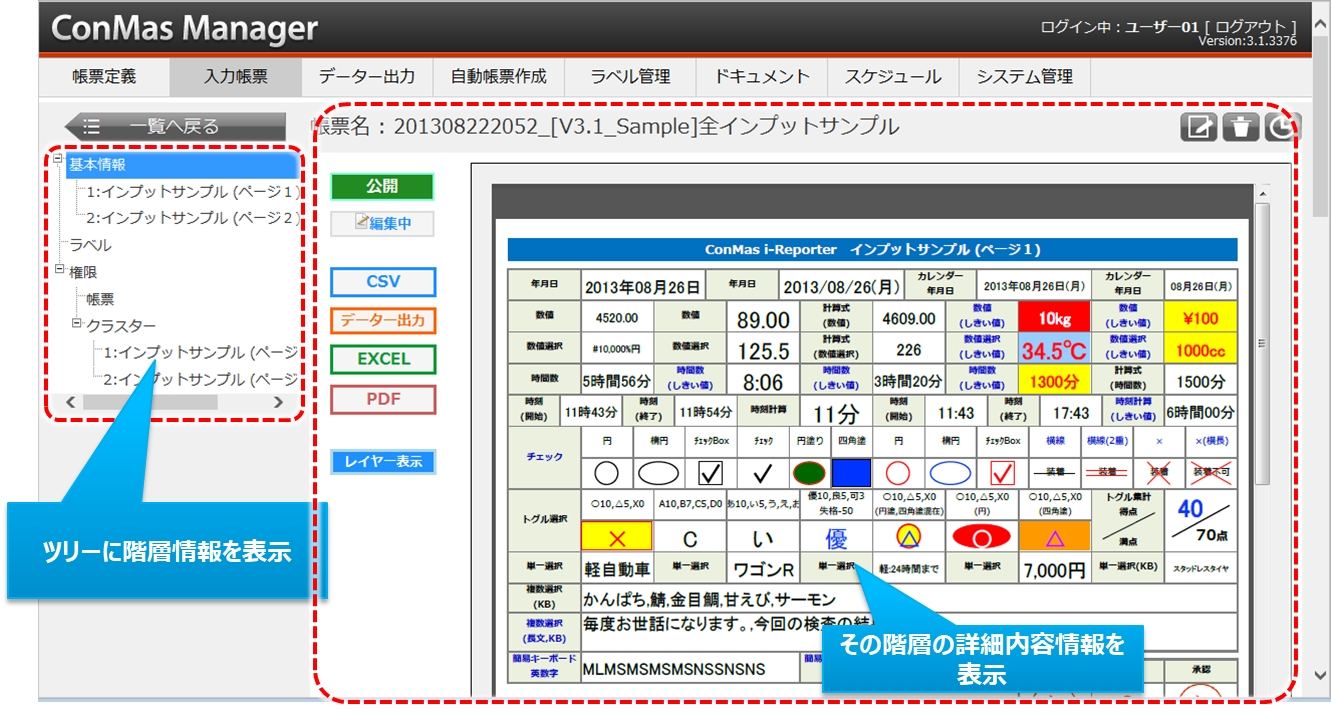The image size is (1331, 715).
Task: Click the 1000cc value cell
Action: point(1200,350)
